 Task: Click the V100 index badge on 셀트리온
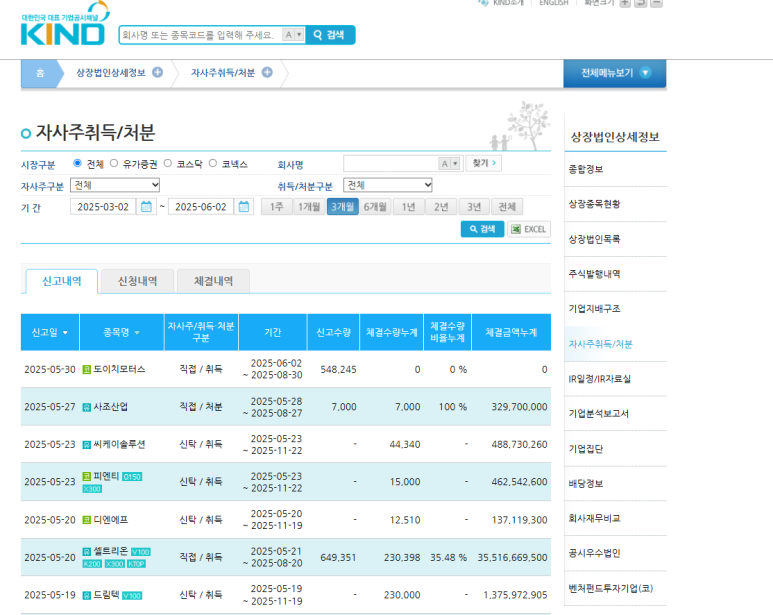click(x=141, y=552)
